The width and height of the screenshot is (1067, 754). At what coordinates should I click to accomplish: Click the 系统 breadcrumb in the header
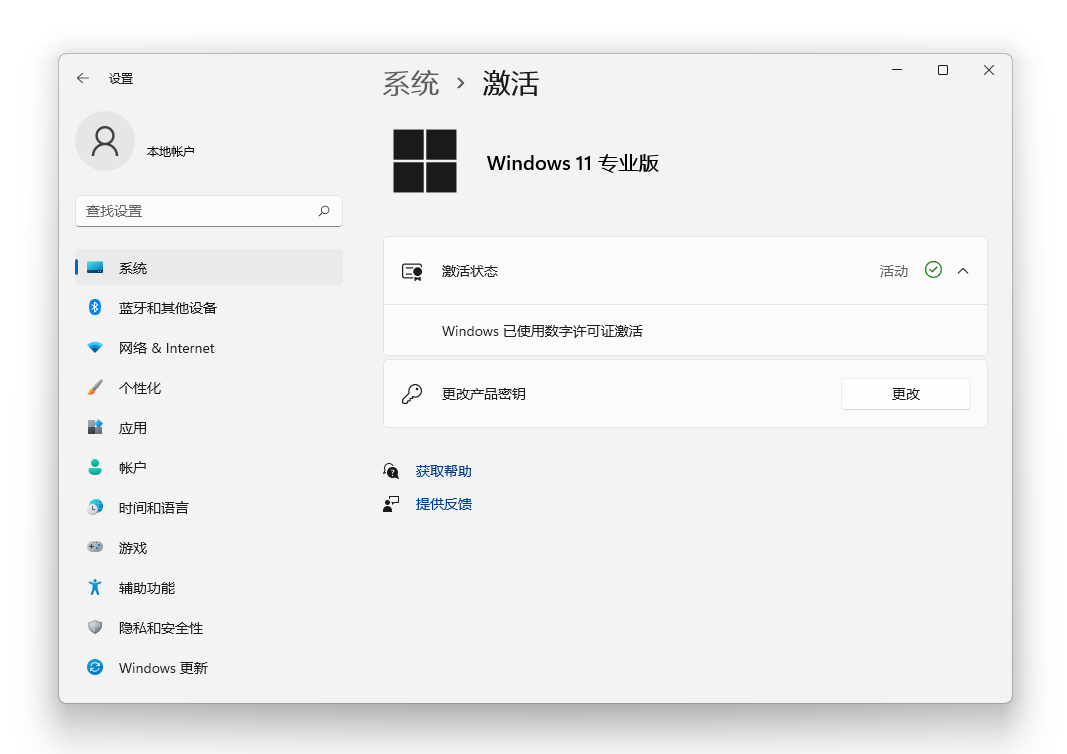click(x=411, y=84)
